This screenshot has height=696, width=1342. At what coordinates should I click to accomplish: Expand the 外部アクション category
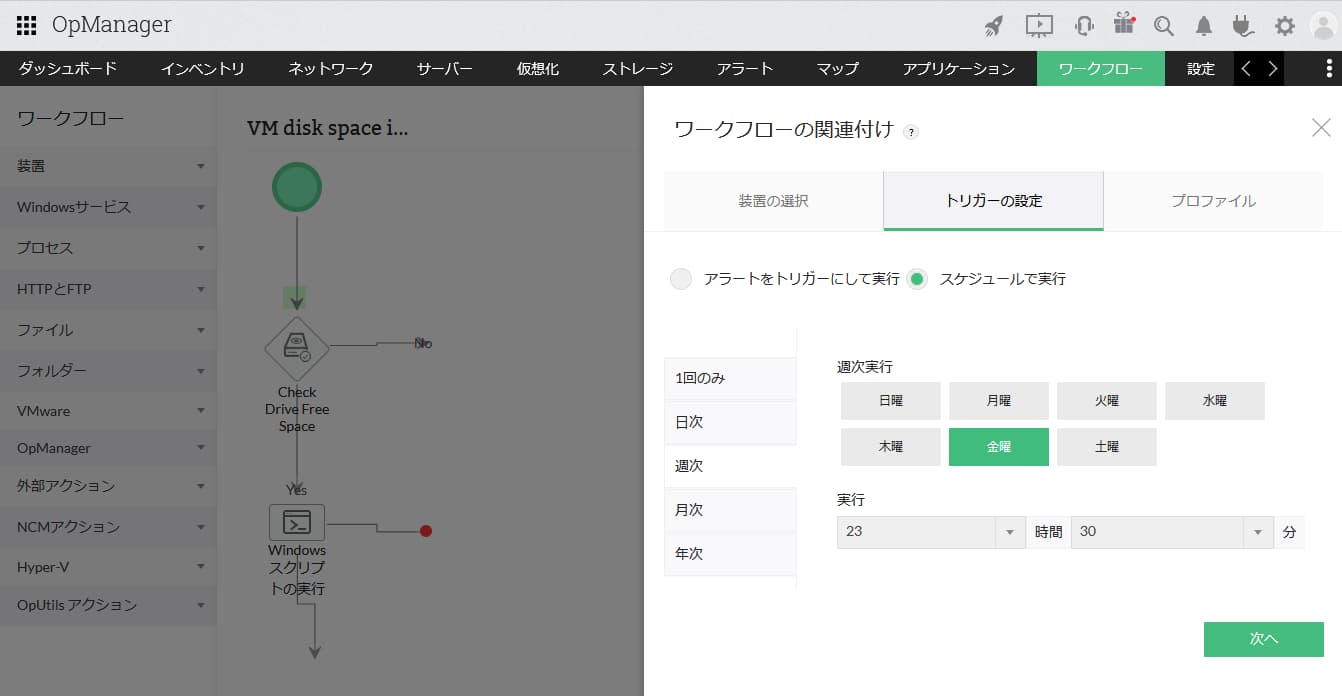[108, 486]
